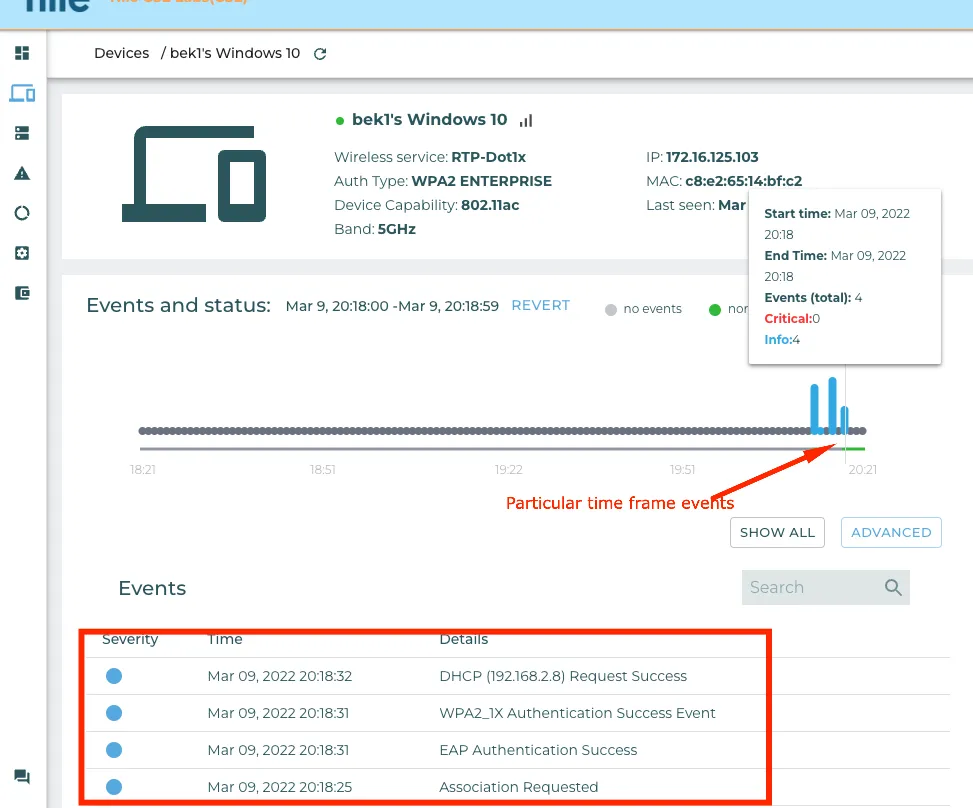The width and height of the screenshot is (973, 808).
Task: Click the large device illustration
Action: tap(194, 174)
